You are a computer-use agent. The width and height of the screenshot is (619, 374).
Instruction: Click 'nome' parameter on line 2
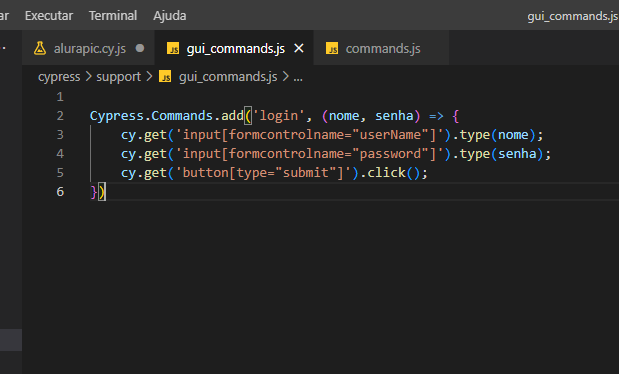pos(344,116)
